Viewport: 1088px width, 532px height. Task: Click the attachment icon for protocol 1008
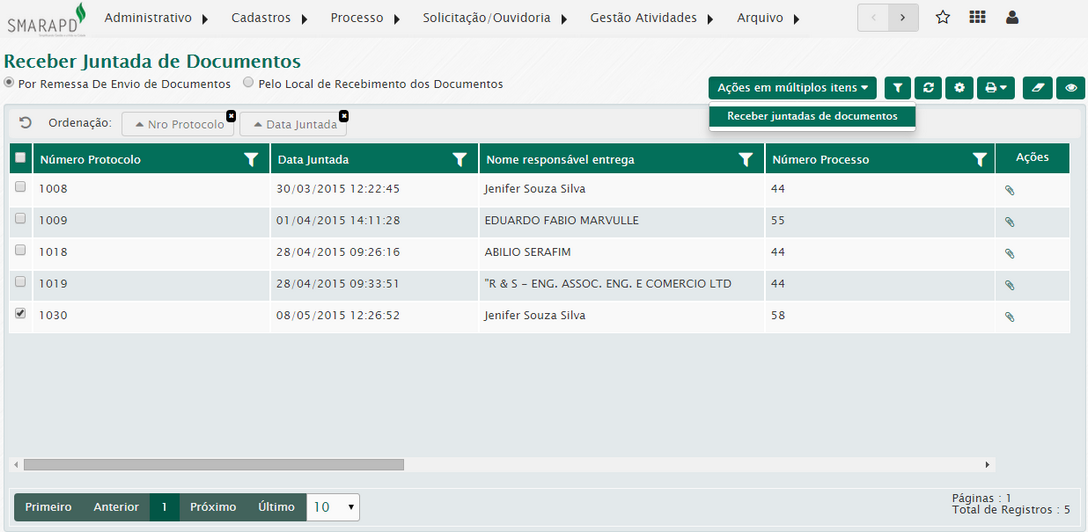pyautogui.click(x=1009, y=191)
